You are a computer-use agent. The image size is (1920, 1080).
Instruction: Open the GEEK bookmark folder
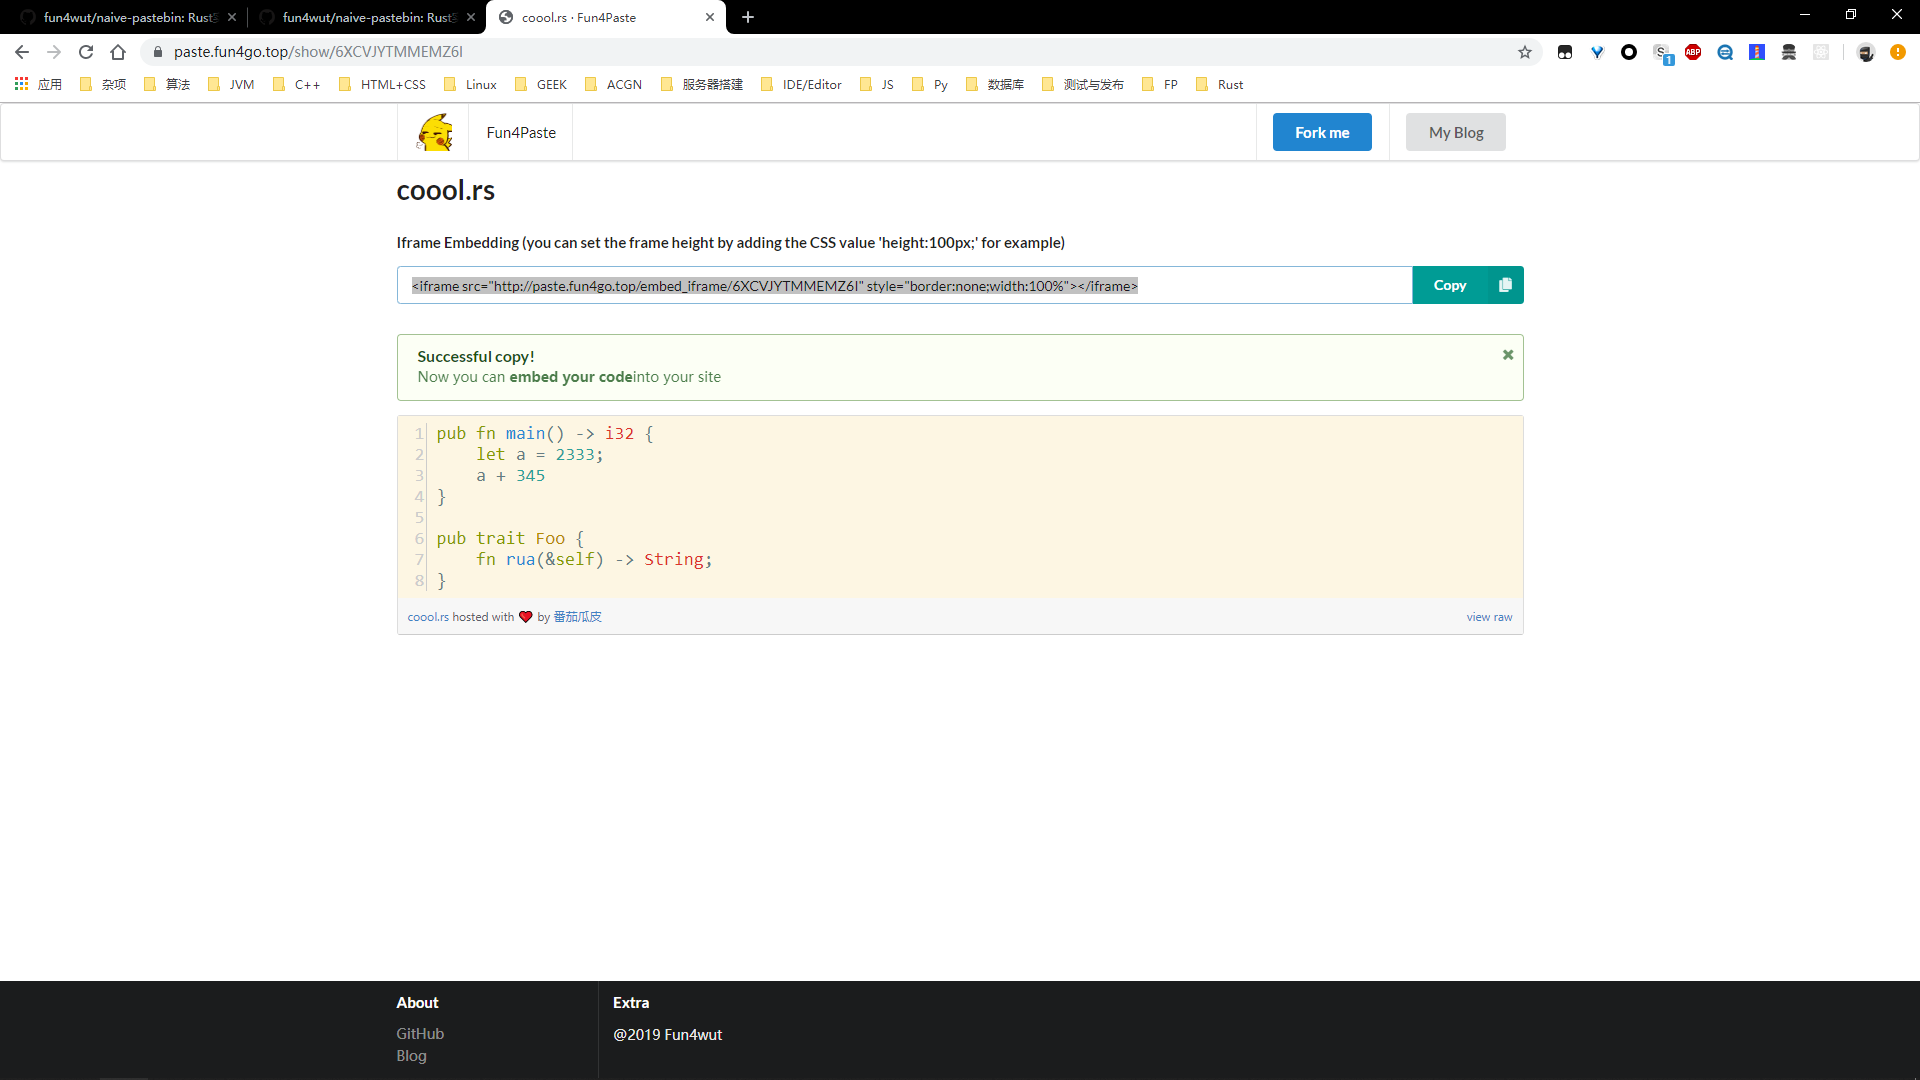click(541, 84)
